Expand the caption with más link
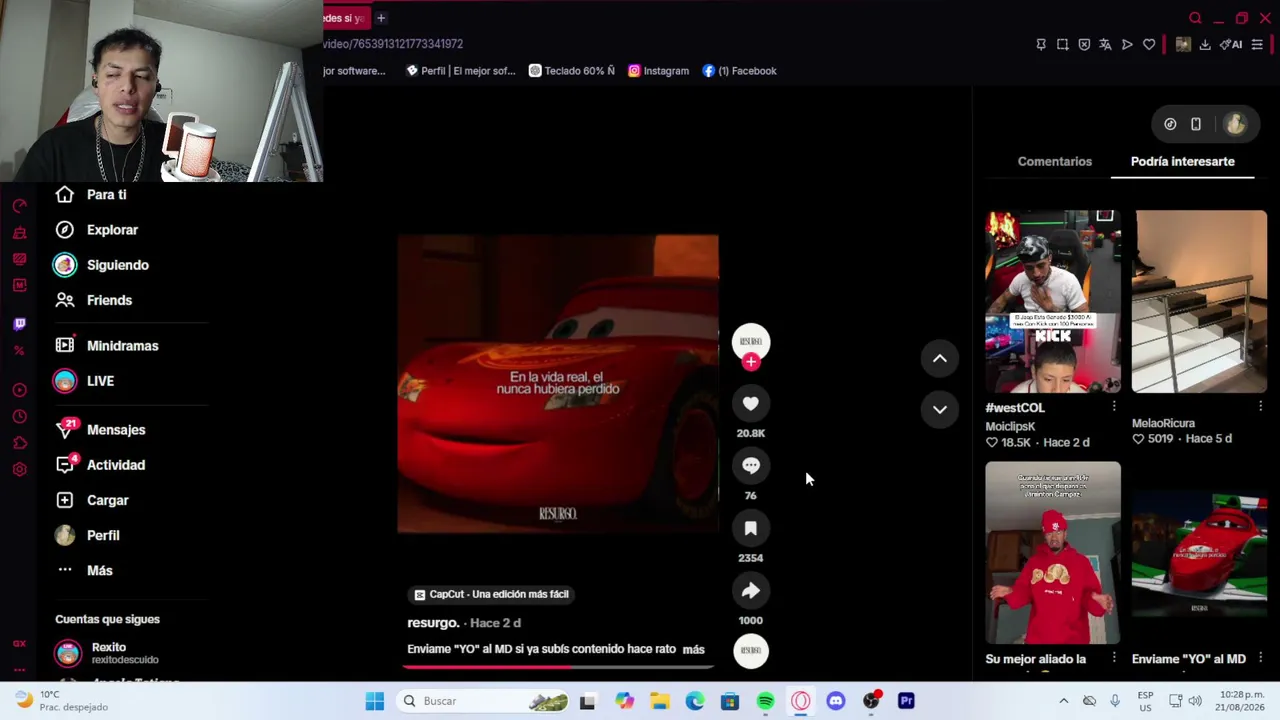 point(693,649)
